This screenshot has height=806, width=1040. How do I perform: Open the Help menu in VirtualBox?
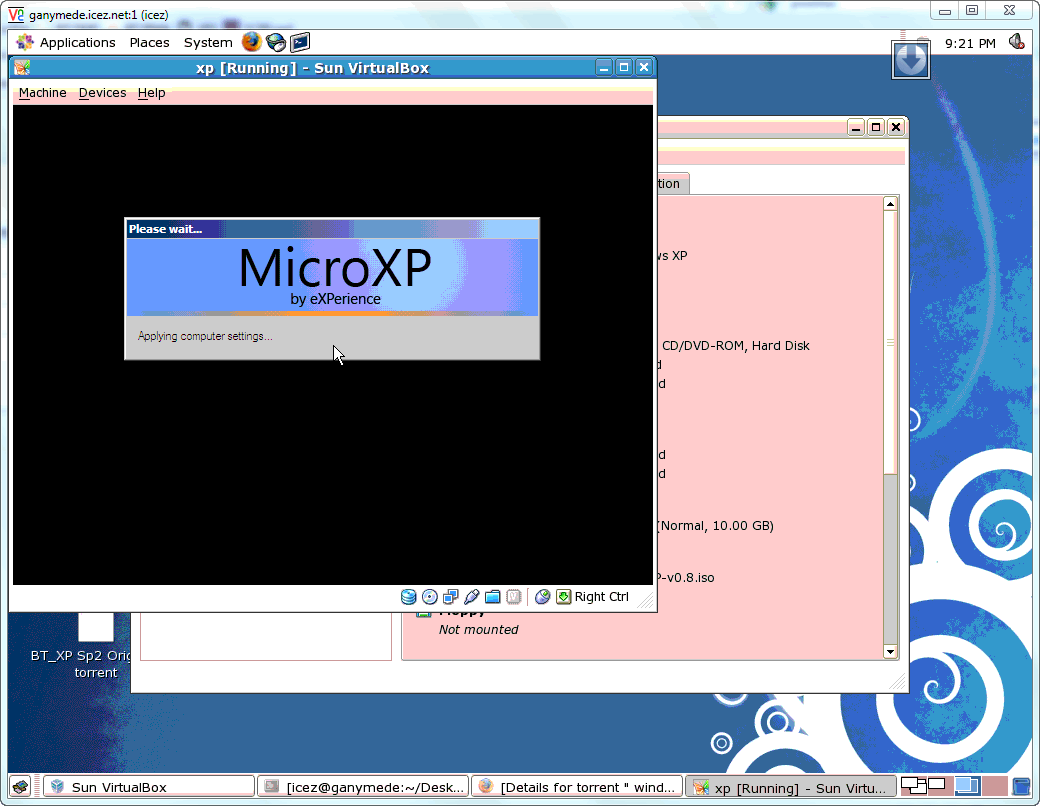click(151, 93)
